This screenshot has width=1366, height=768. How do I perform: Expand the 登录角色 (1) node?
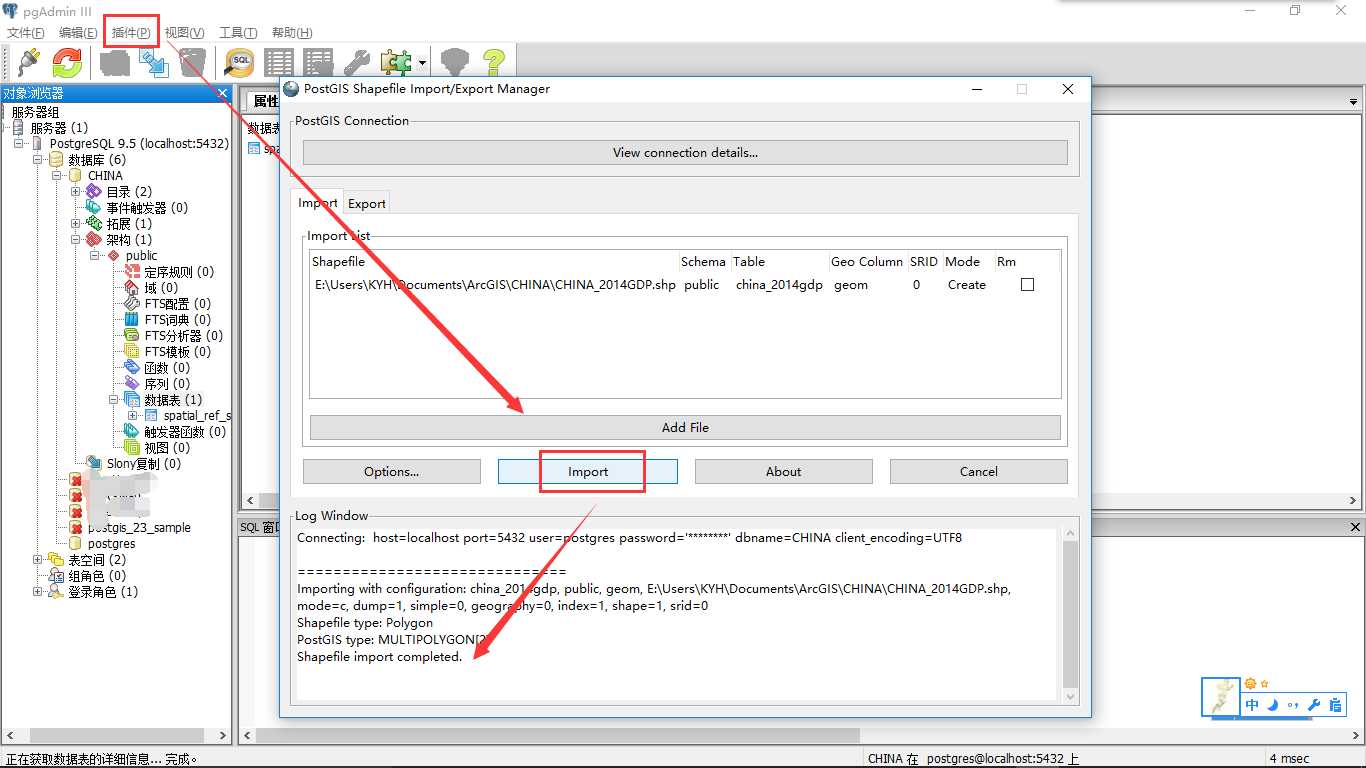tap(38, 591)
